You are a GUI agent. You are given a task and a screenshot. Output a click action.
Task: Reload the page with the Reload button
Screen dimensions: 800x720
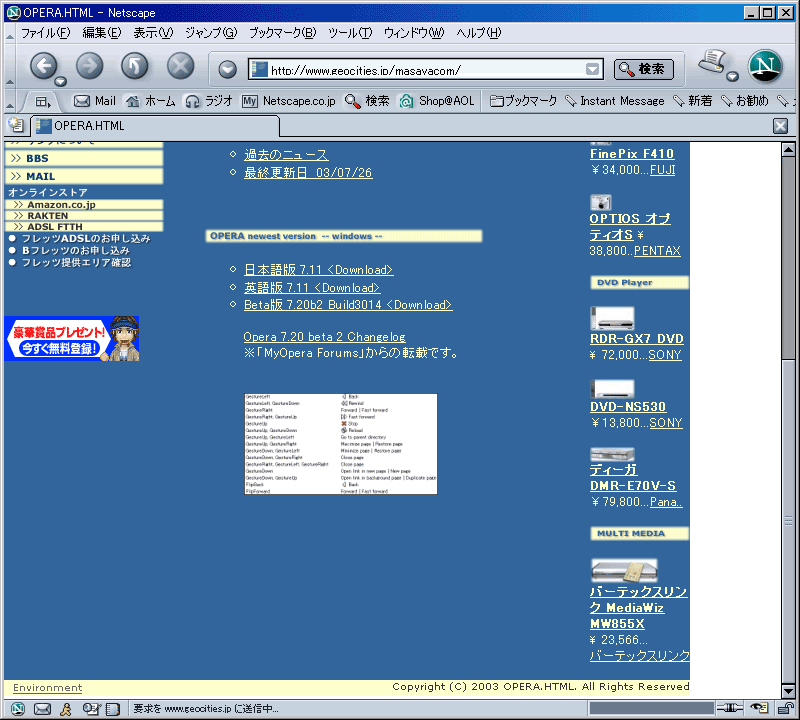135,65
